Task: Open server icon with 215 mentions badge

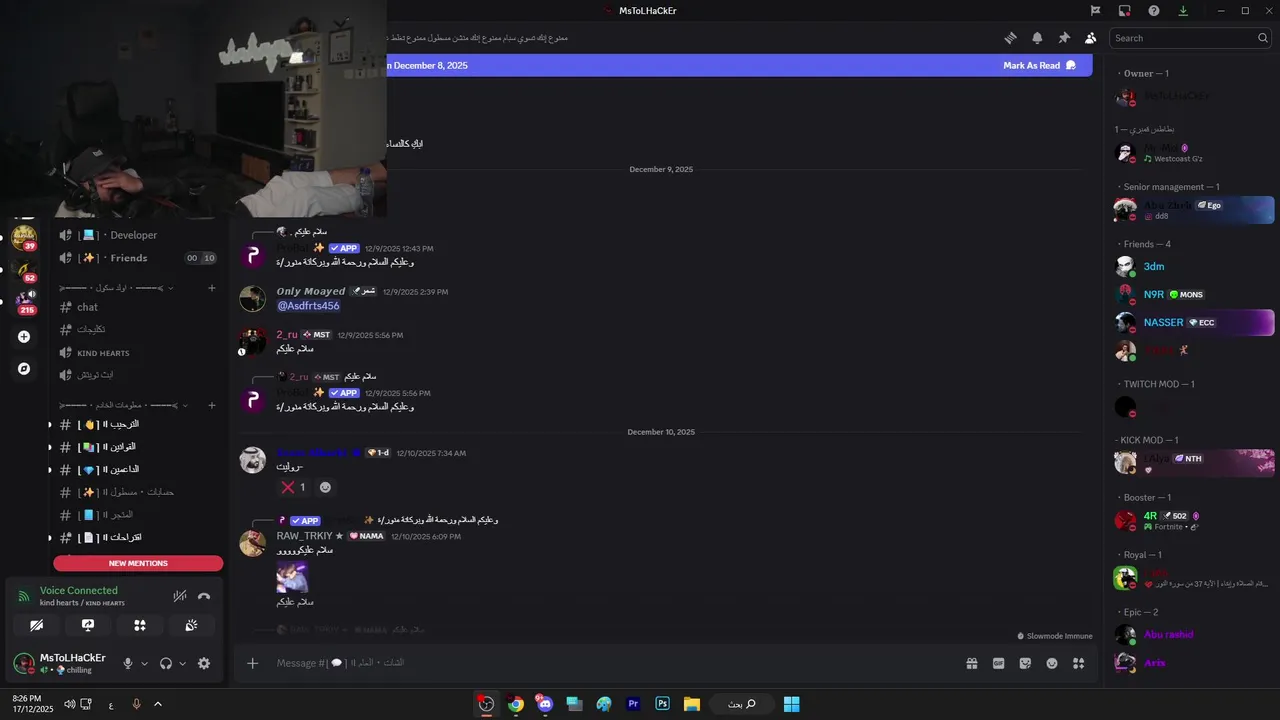Action: 24,302
